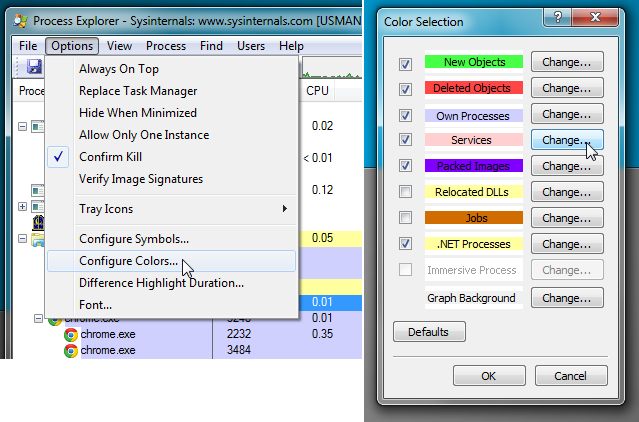
Task: Open the Font menu entry
Action: click(x=171, y=305)
